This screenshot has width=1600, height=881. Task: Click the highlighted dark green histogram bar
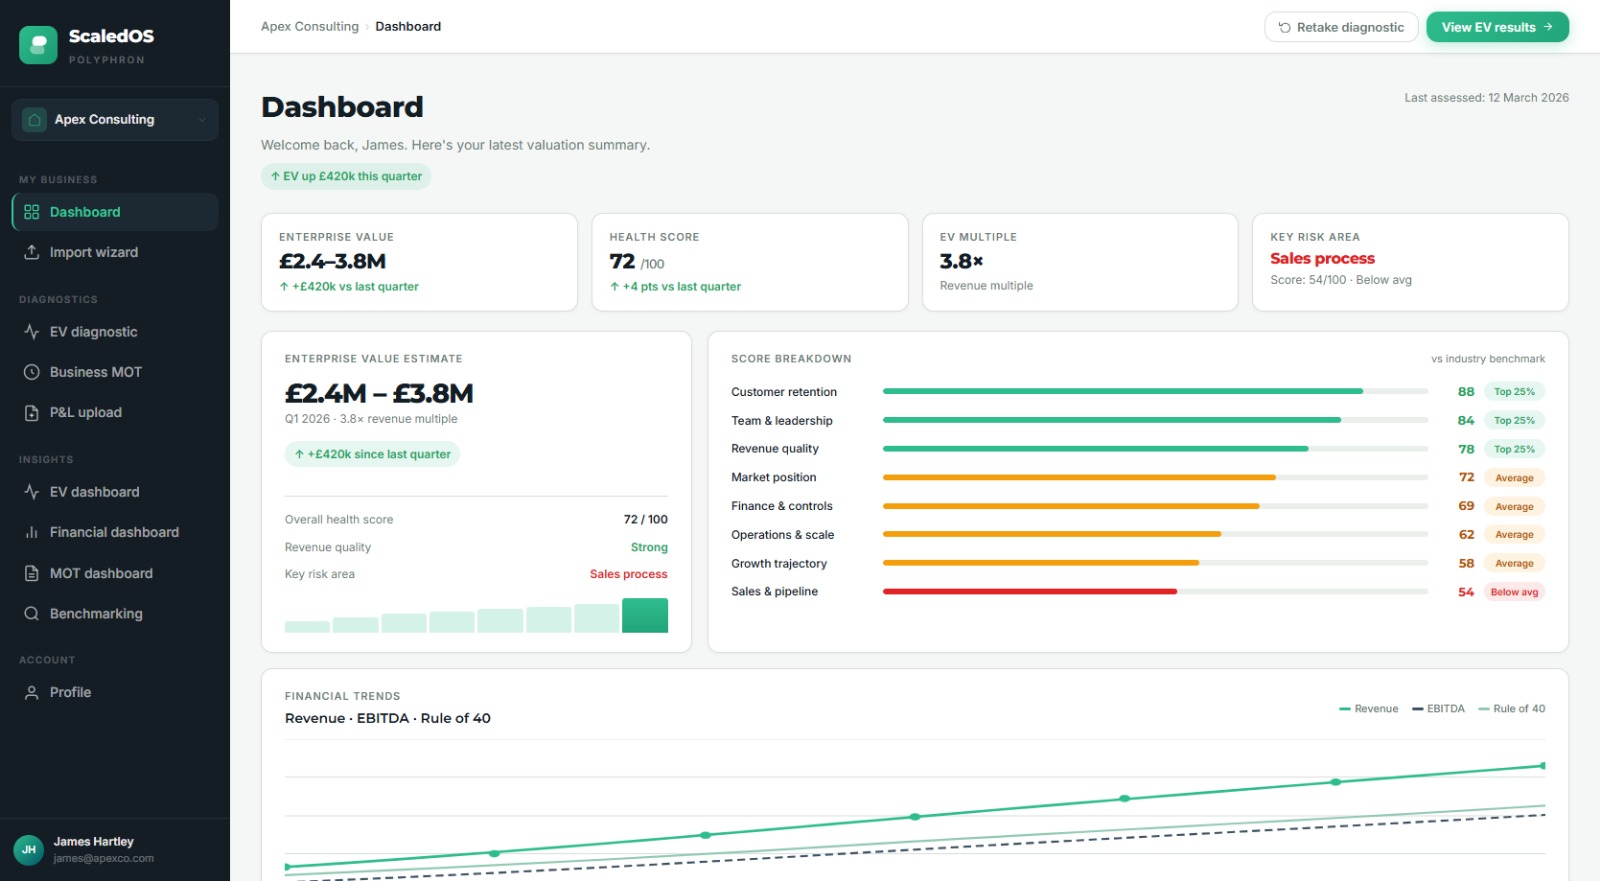click(x=644, y=616)
